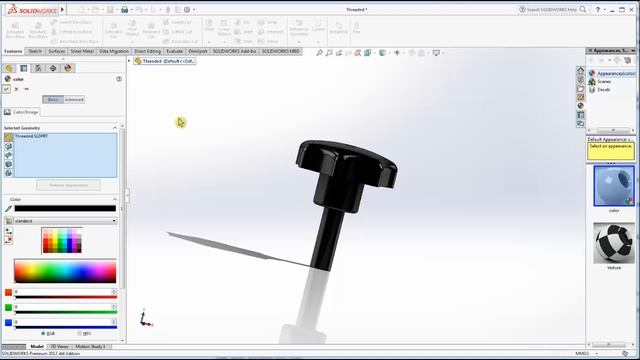Viewport: 640px width, 360px height.
Task: Click the red channel slider
Action: click(x=66, y=297)
